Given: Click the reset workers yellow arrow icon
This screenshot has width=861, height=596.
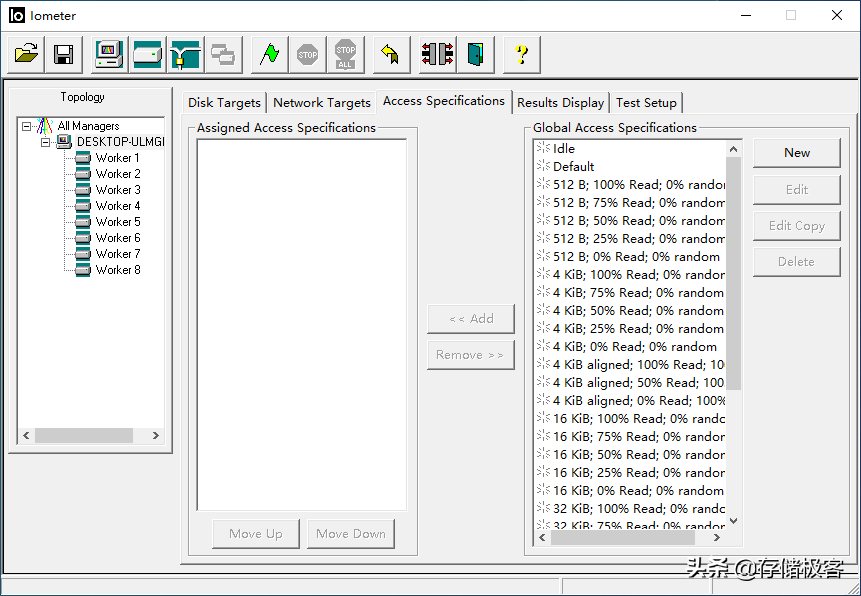Looking at the screenshot, I should point(391,55).
